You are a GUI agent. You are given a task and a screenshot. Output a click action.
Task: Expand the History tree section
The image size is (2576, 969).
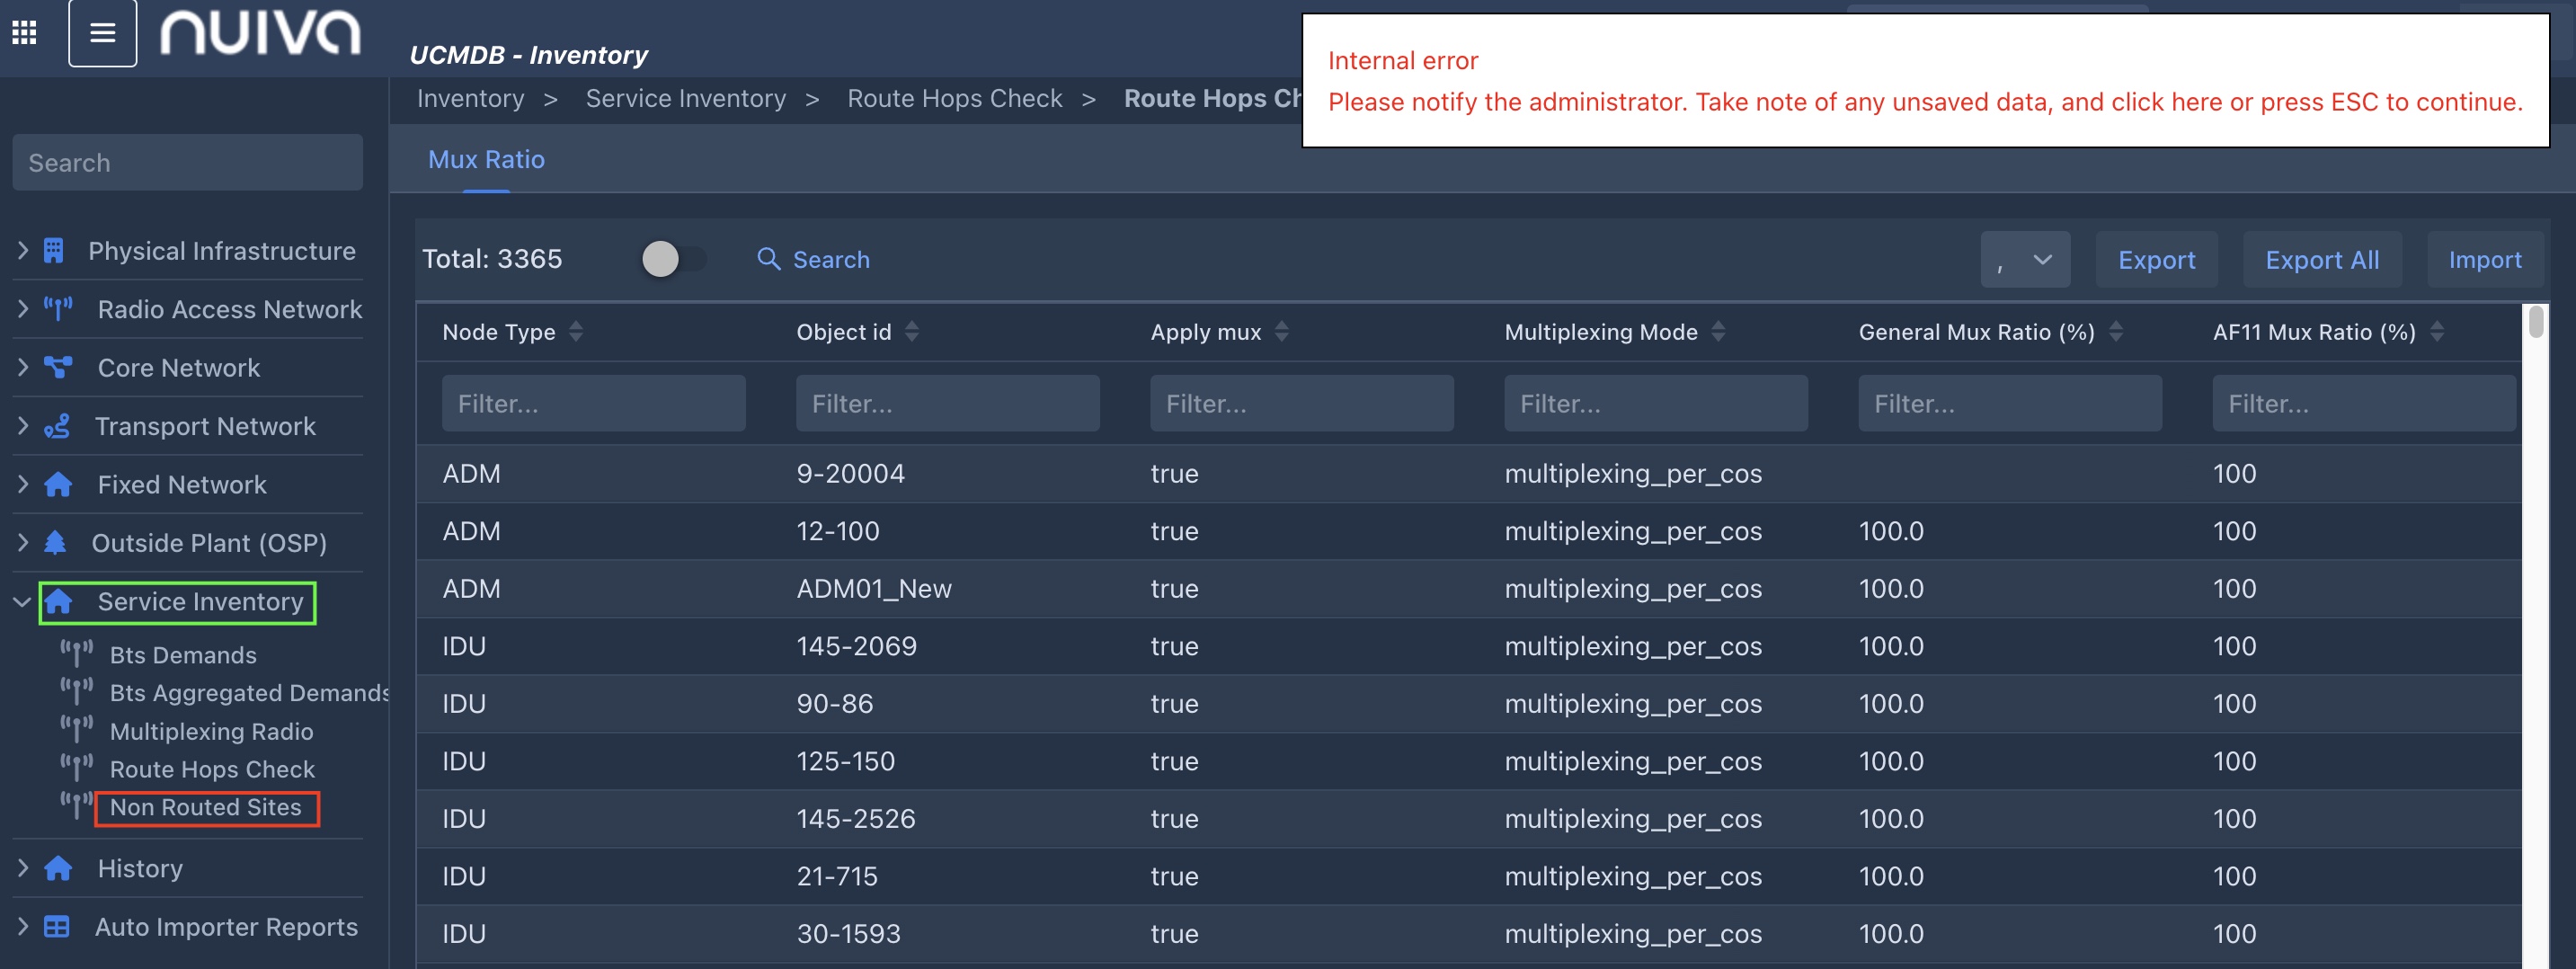22,868
